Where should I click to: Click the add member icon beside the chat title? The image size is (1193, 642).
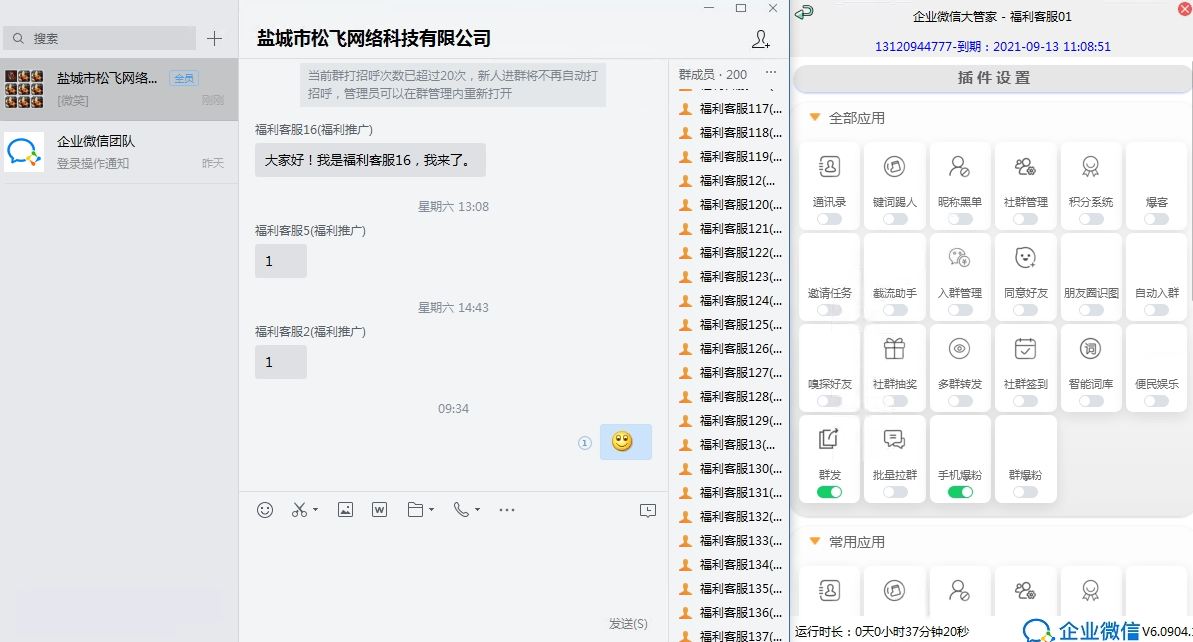tap(761, 40)
